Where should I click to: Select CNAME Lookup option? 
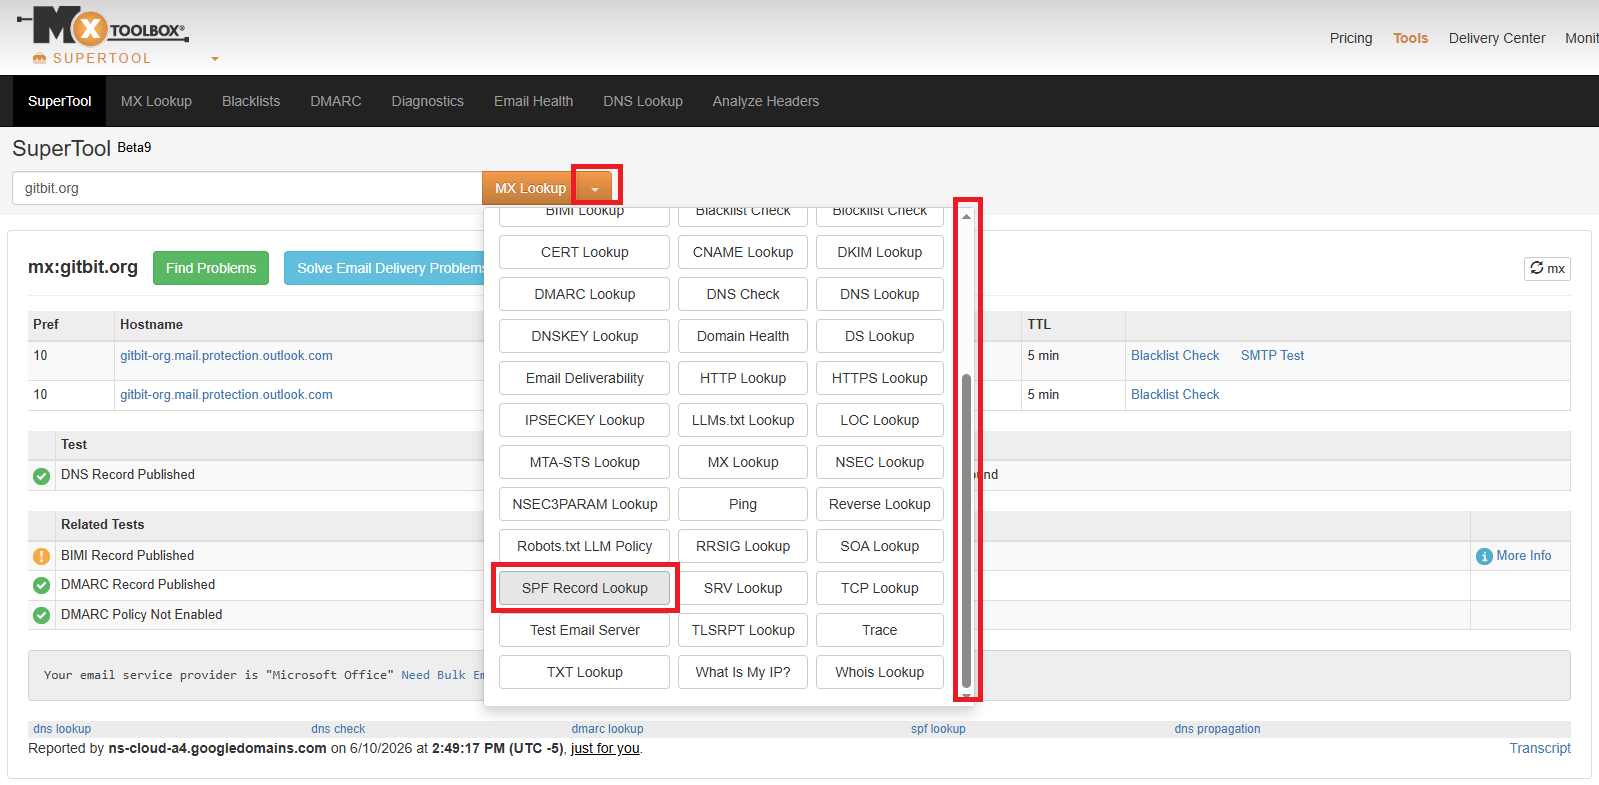(743, 252)
